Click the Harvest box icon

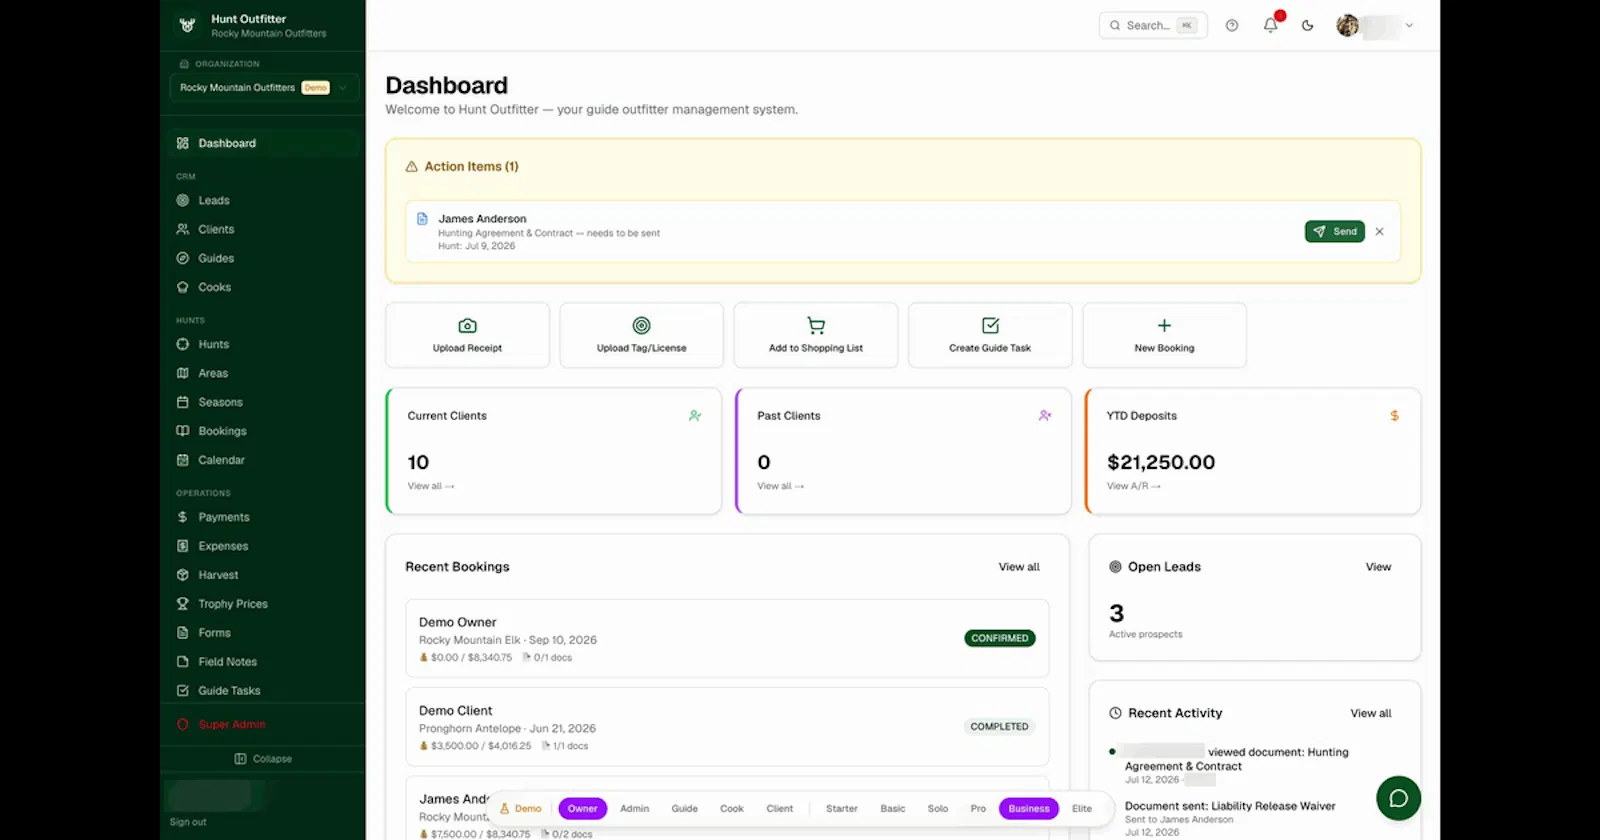[x=183, y=575]
